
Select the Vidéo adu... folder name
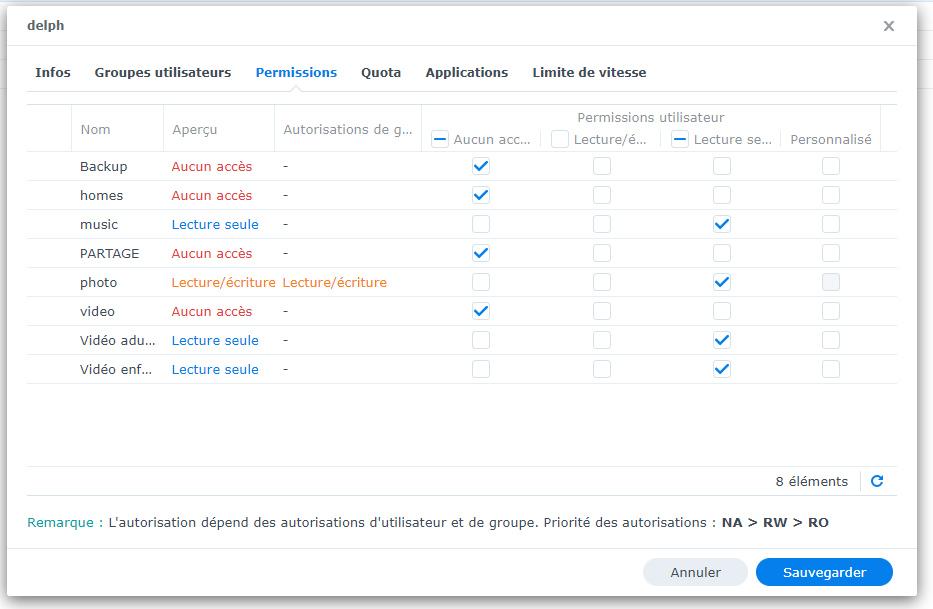coord(117,341)
